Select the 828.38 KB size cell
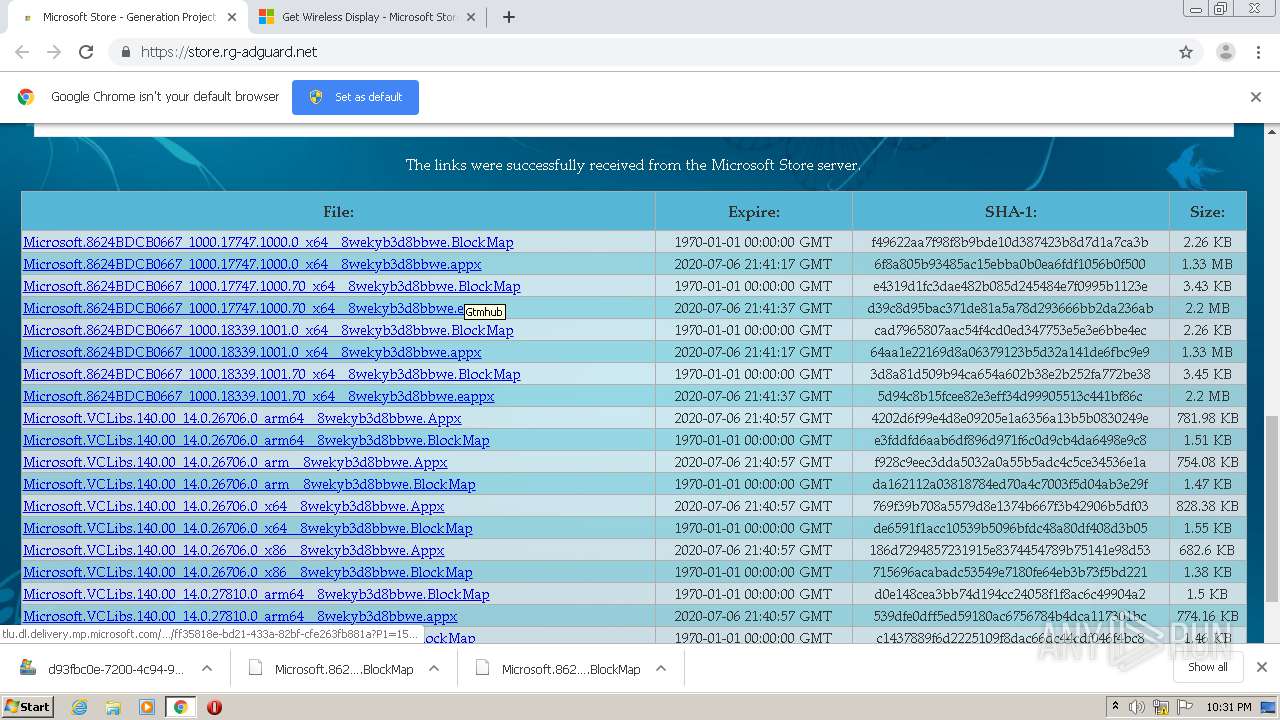Image resolution: width=1280 pixels, height=720 pixels. click(x=1207, y=506)
